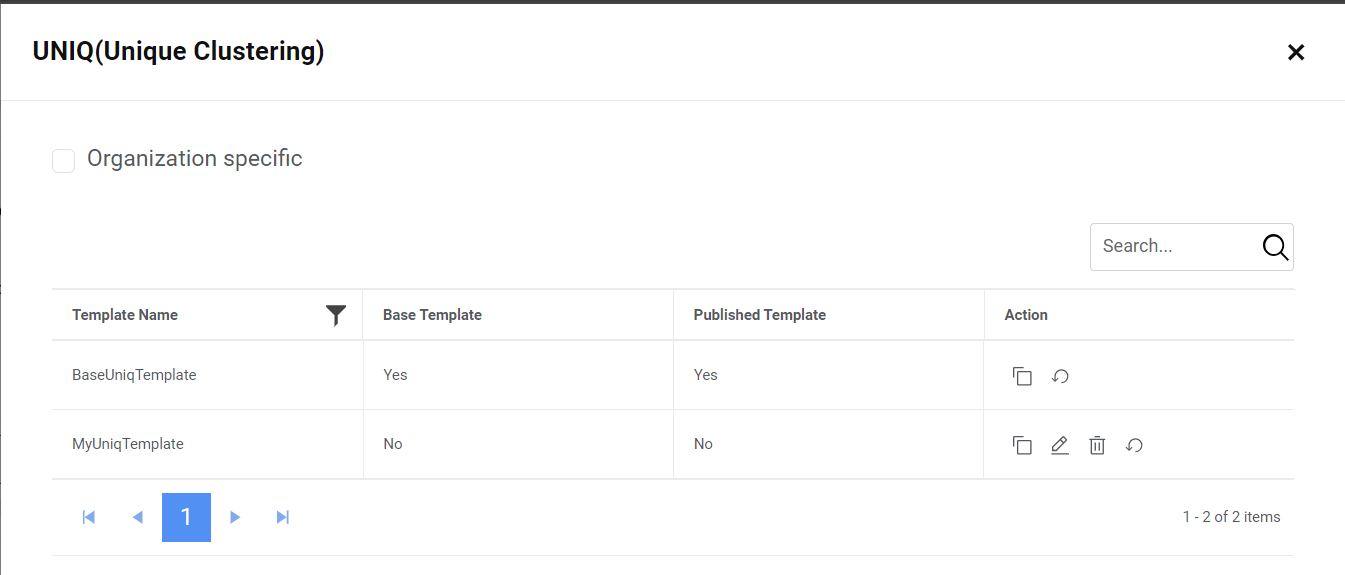Duplicate the MyUniqTemplate template
This screenshot has width=1345, height=575.
pyautogui.click(x=1022, y=445)
